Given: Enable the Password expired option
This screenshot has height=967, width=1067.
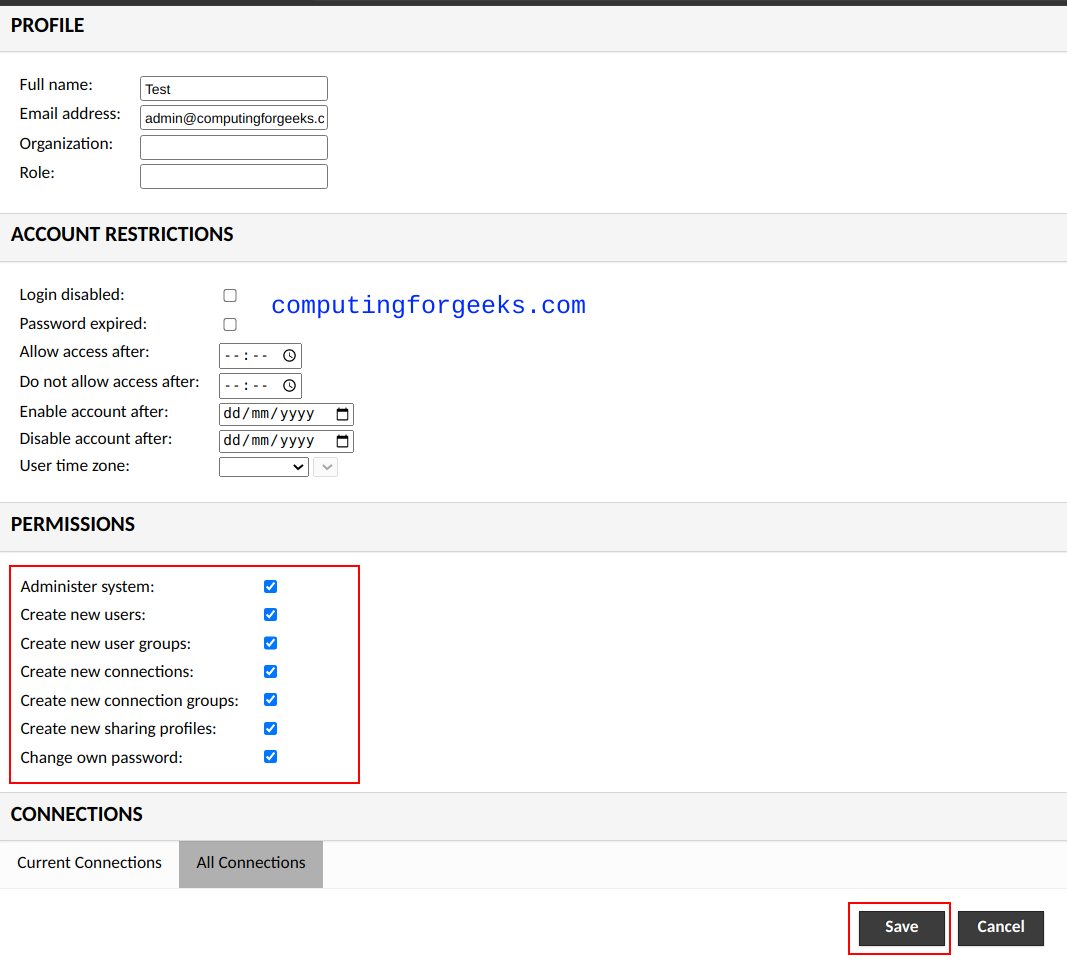Looking at the screenshot, I should (x=229, y=324).
